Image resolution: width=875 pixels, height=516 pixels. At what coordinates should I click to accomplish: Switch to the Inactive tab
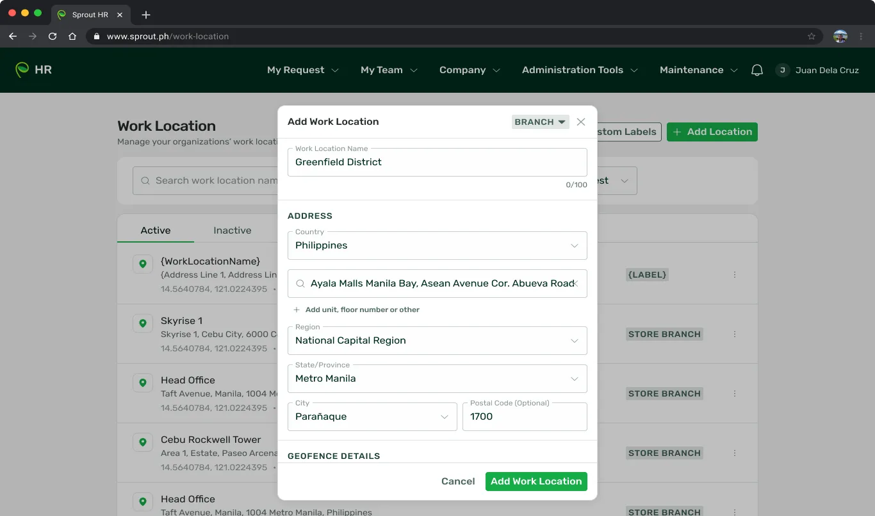[x=232, y=230]
